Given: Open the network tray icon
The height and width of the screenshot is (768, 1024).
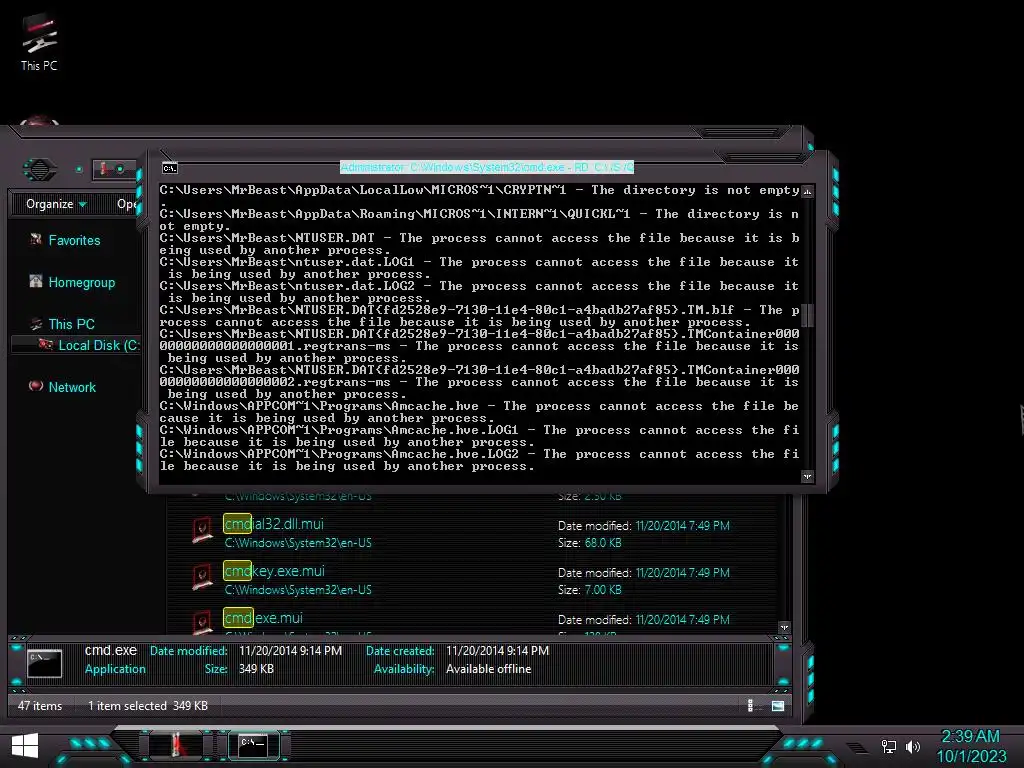Looking at the screenshot, I should (x=888, y=746).
